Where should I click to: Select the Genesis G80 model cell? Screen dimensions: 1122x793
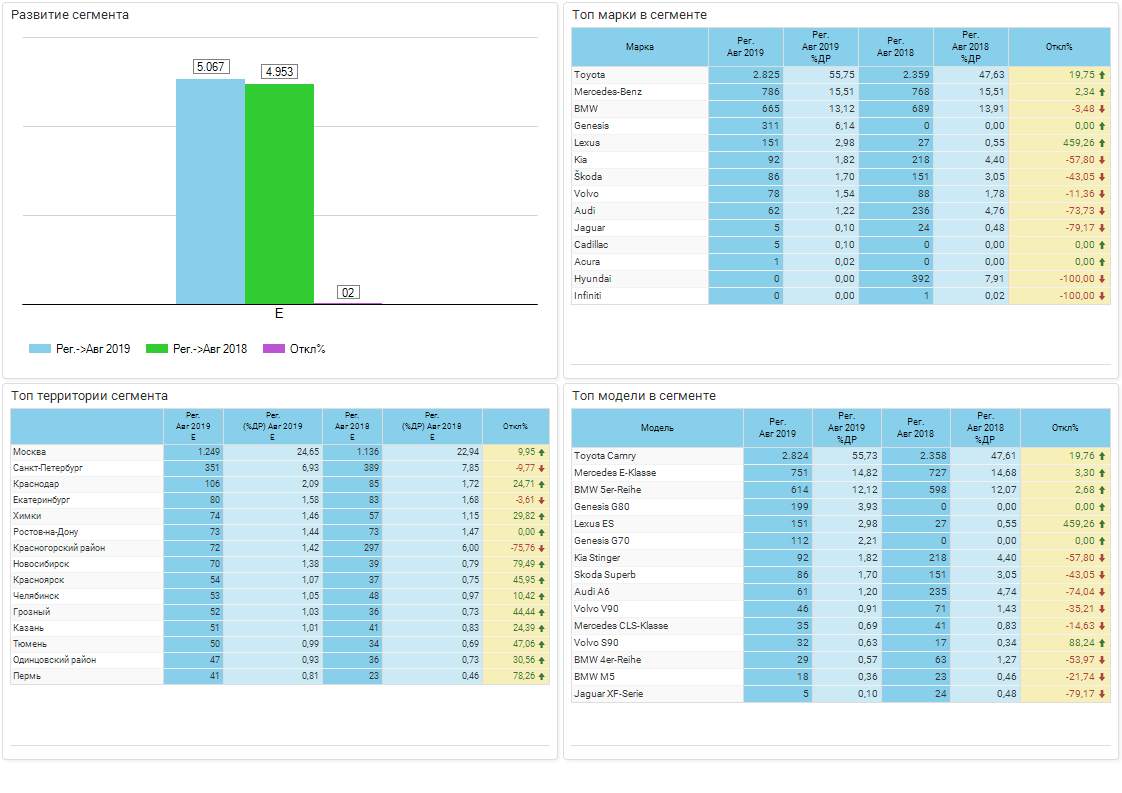(x=657, y=507)
